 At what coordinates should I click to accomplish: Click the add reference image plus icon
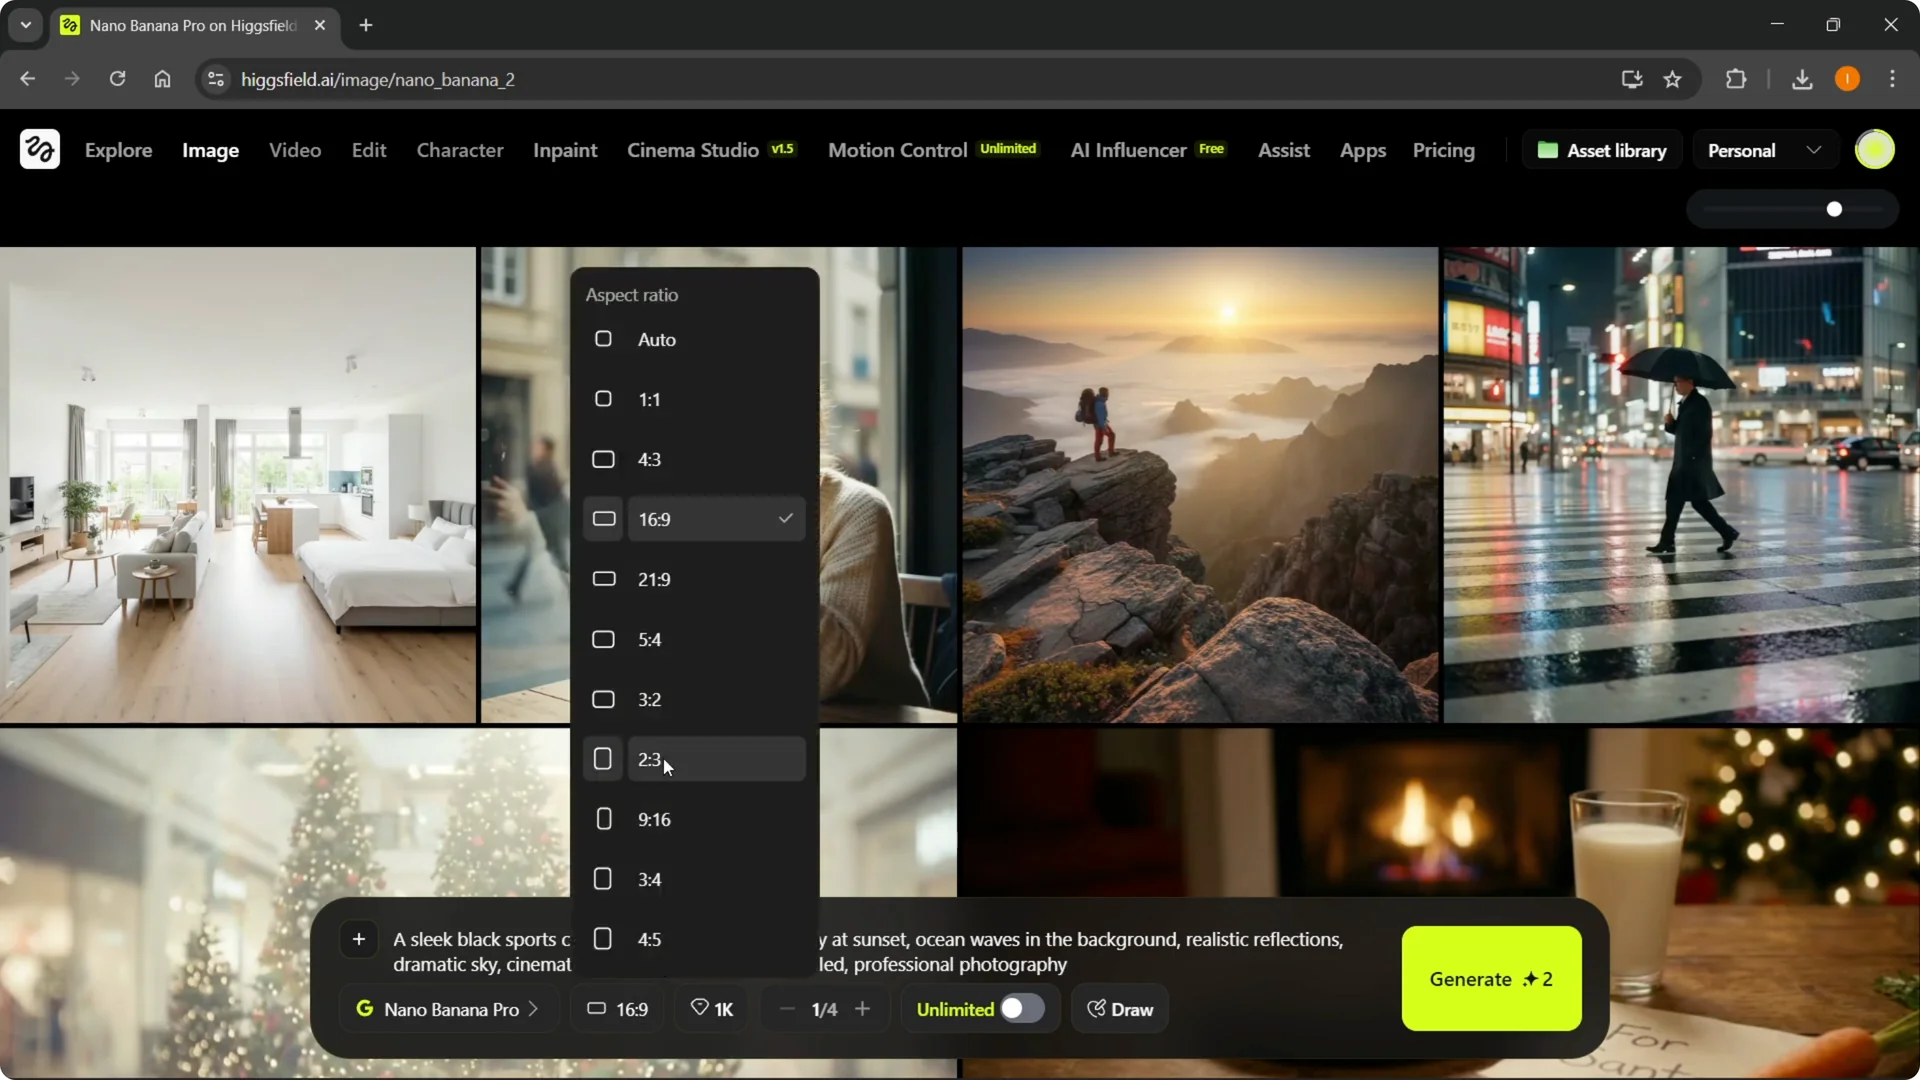[x=358, y=938]
